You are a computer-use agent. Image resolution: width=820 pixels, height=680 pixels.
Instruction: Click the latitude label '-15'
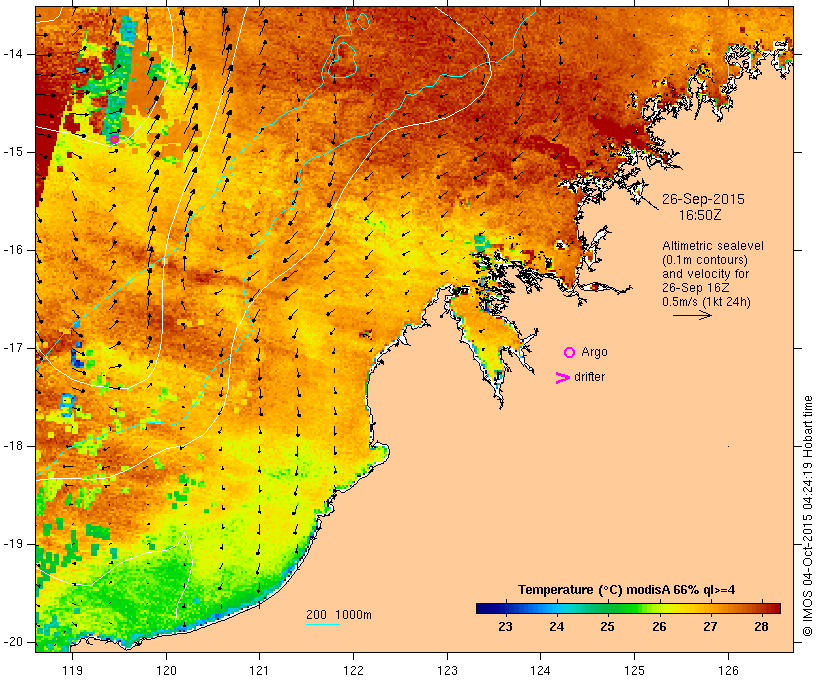click(12, 152)
